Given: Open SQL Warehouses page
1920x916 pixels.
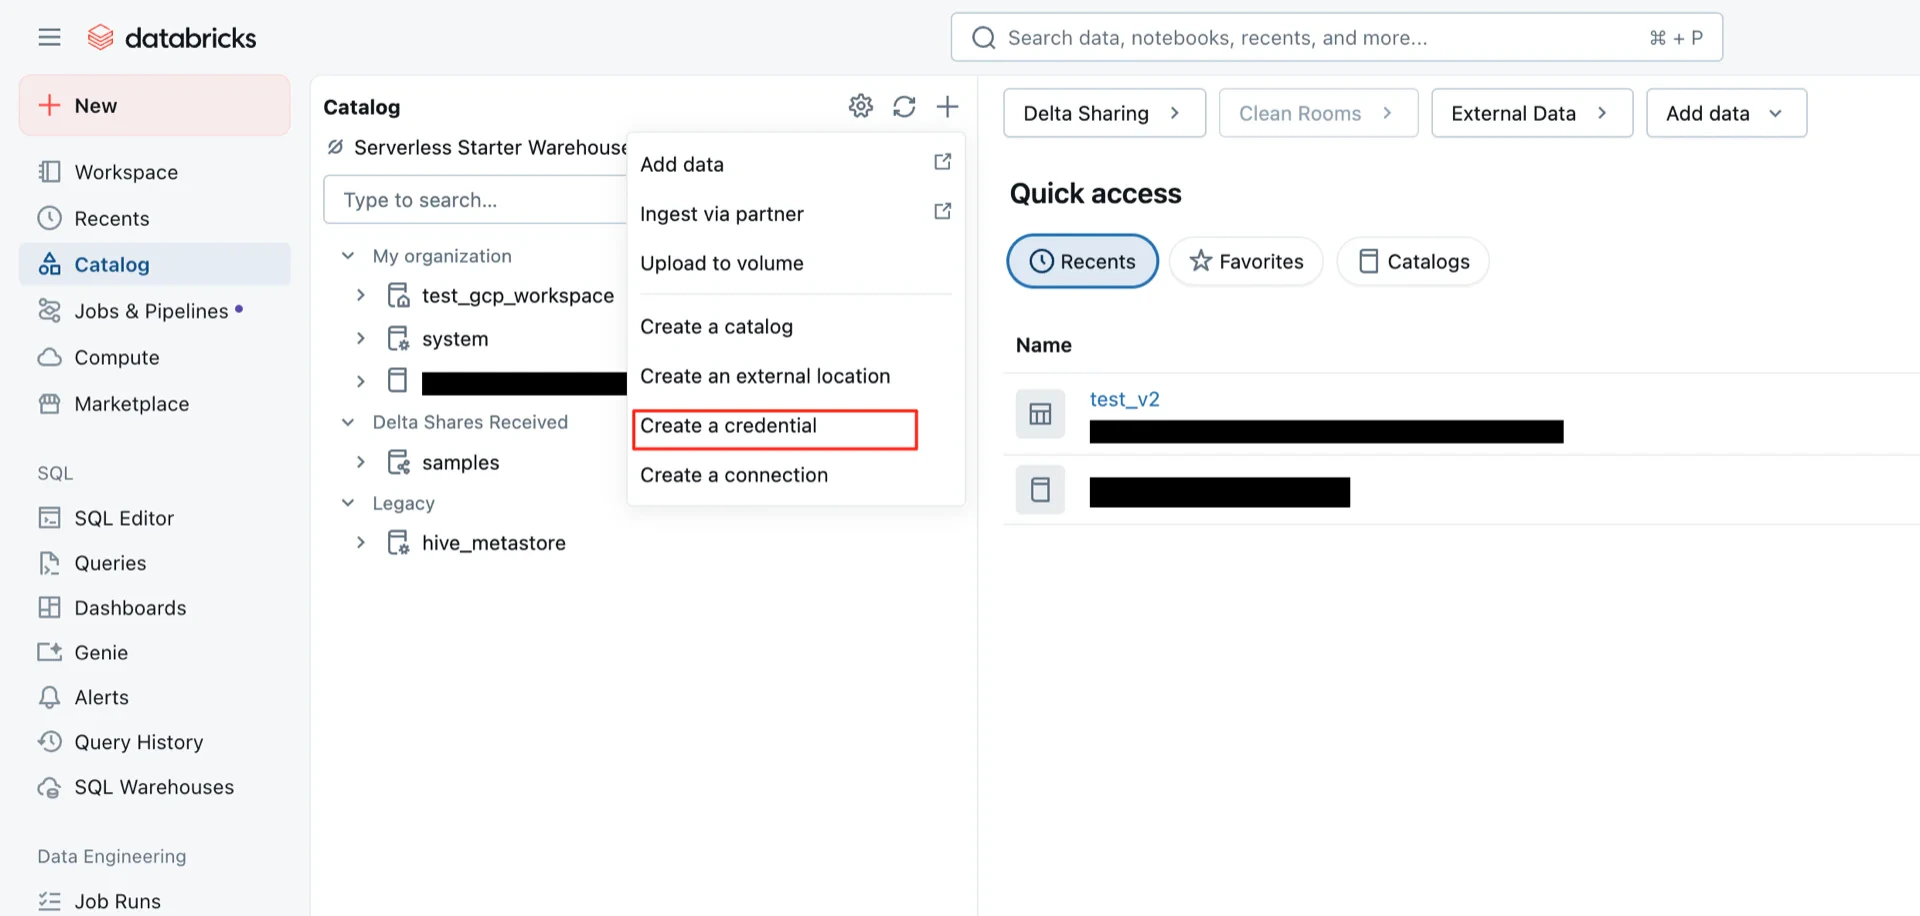Looking at the screenshot, I should tap(155, 787).
